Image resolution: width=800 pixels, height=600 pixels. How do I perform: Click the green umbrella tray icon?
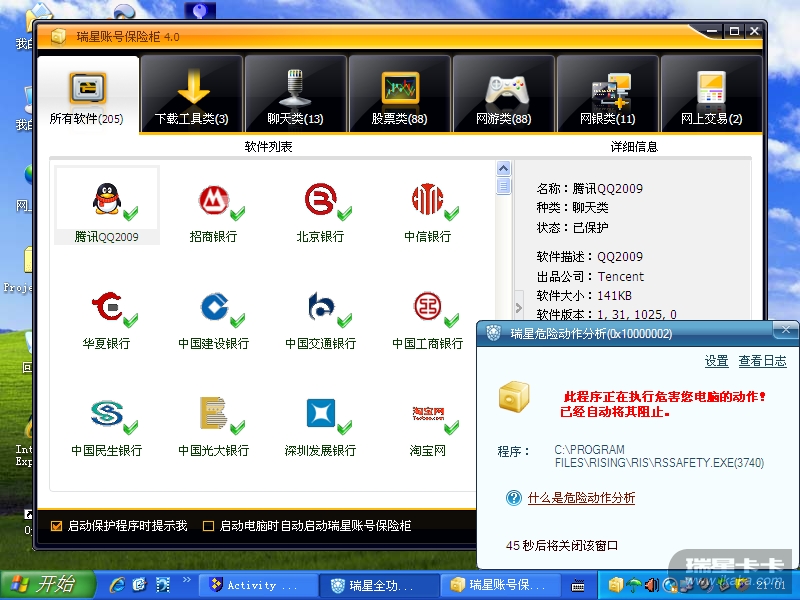pyautogui.click(x=634, y=585)
